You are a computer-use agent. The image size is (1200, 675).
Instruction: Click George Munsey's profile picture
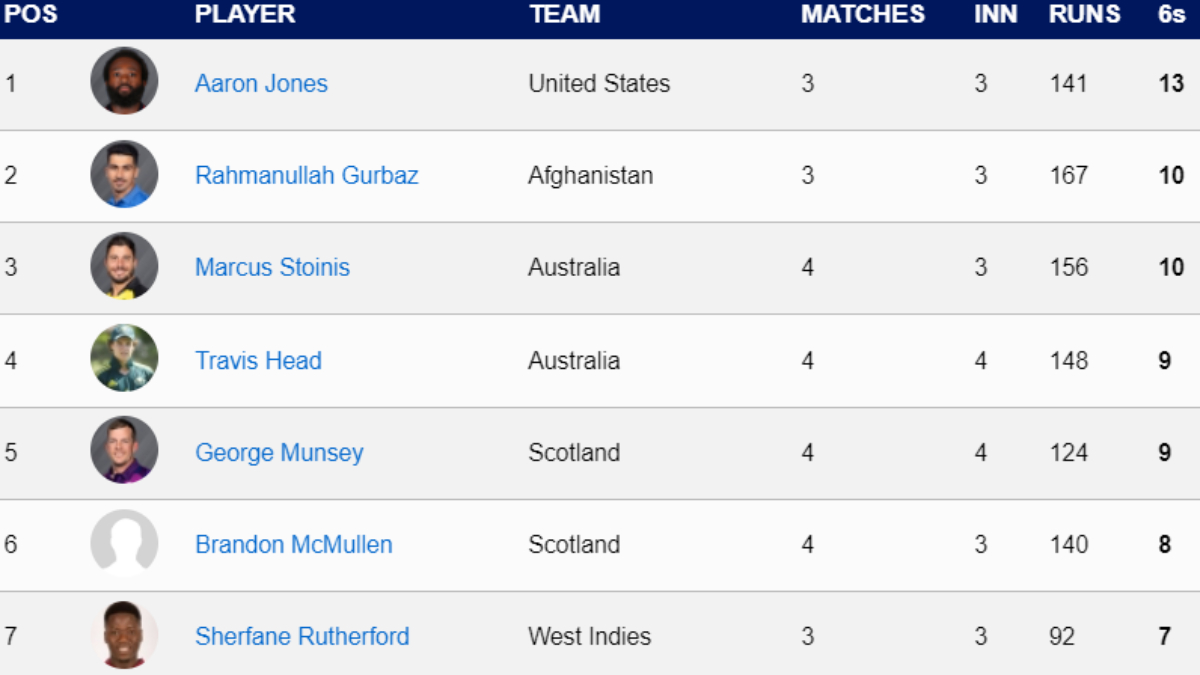(124, 450)
